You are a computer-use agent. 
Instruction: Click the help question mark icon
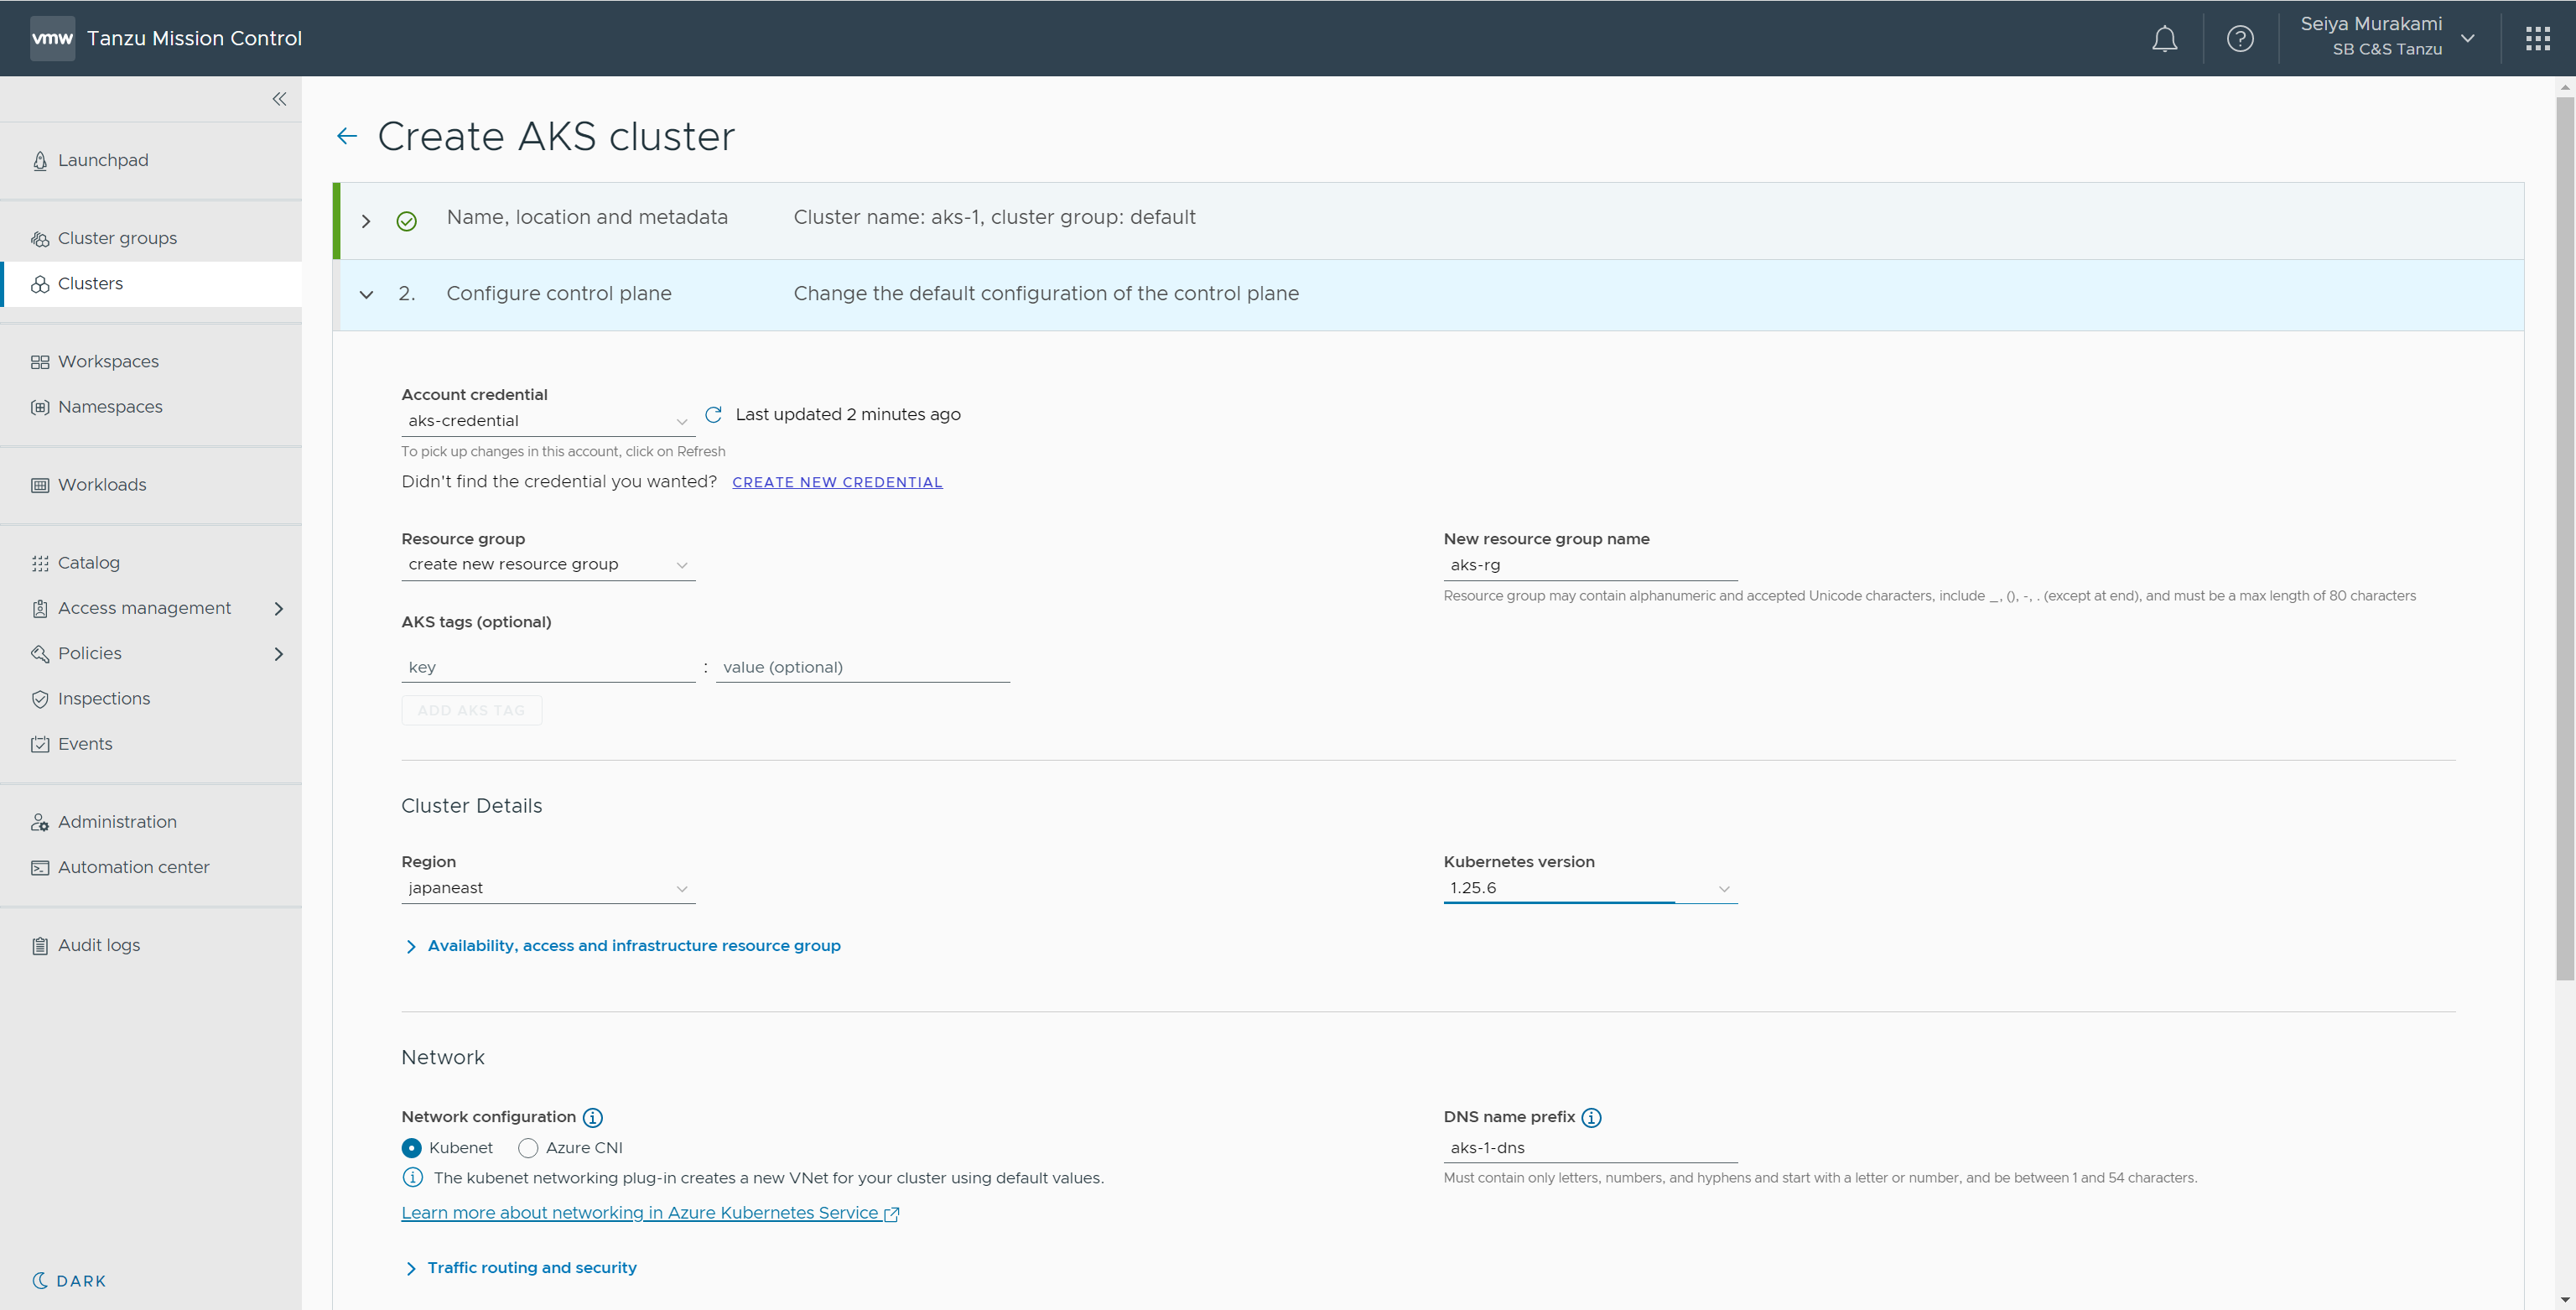click(2240, 39)
